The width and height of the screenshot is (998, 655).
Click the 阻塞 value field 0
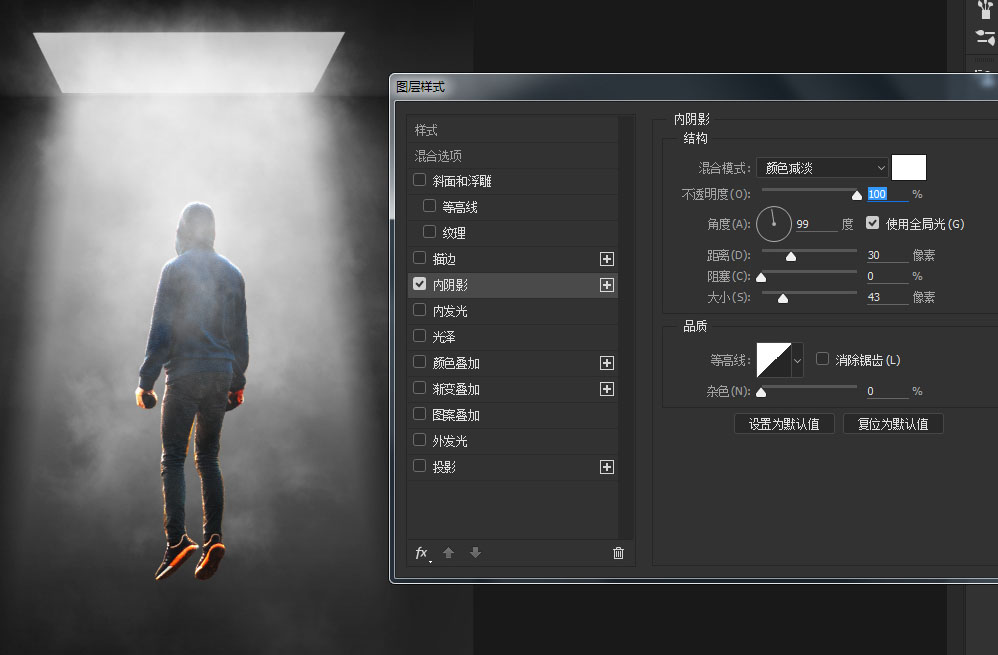887,276
